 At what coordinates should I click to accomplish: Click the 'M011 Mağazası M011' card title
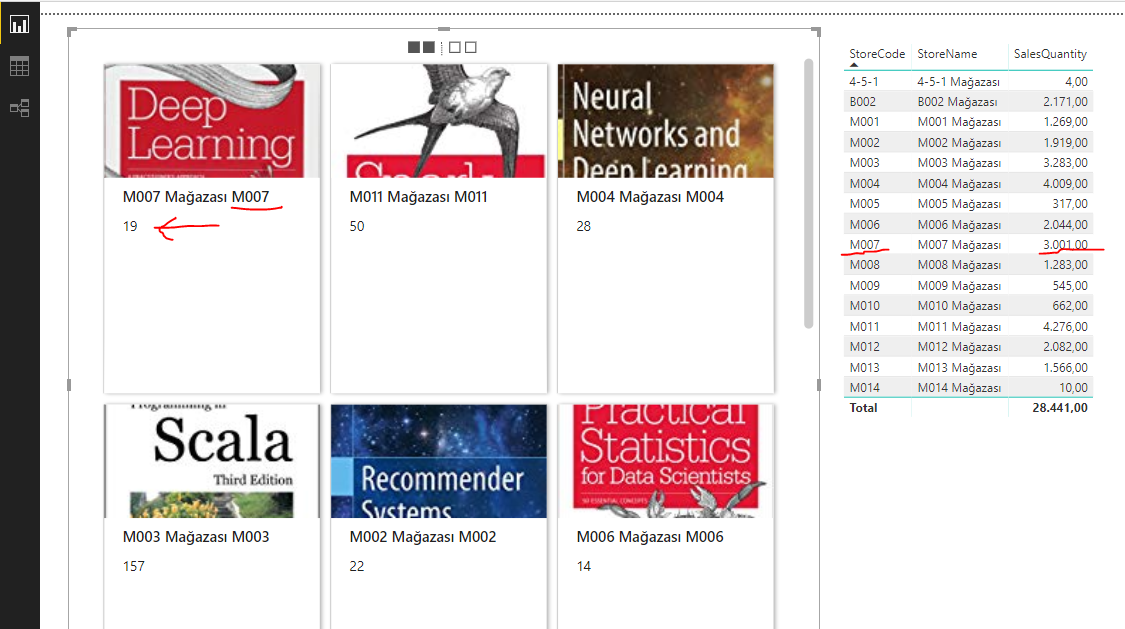point(418,197)
